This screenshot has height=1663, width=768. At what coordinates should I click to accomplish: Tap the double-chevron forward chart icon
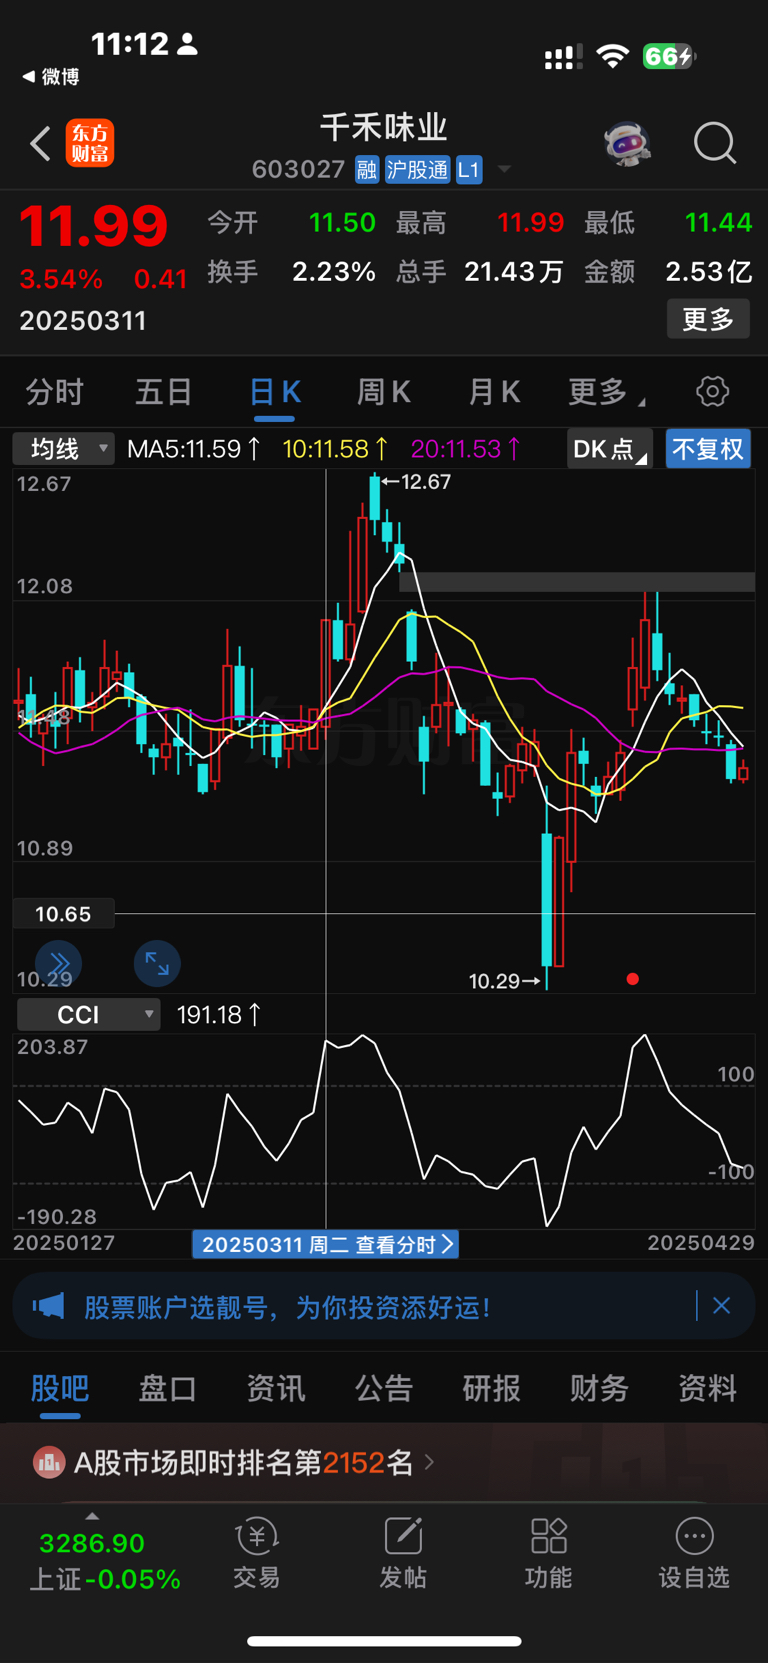pyautogui.click(x=59, y=963)
